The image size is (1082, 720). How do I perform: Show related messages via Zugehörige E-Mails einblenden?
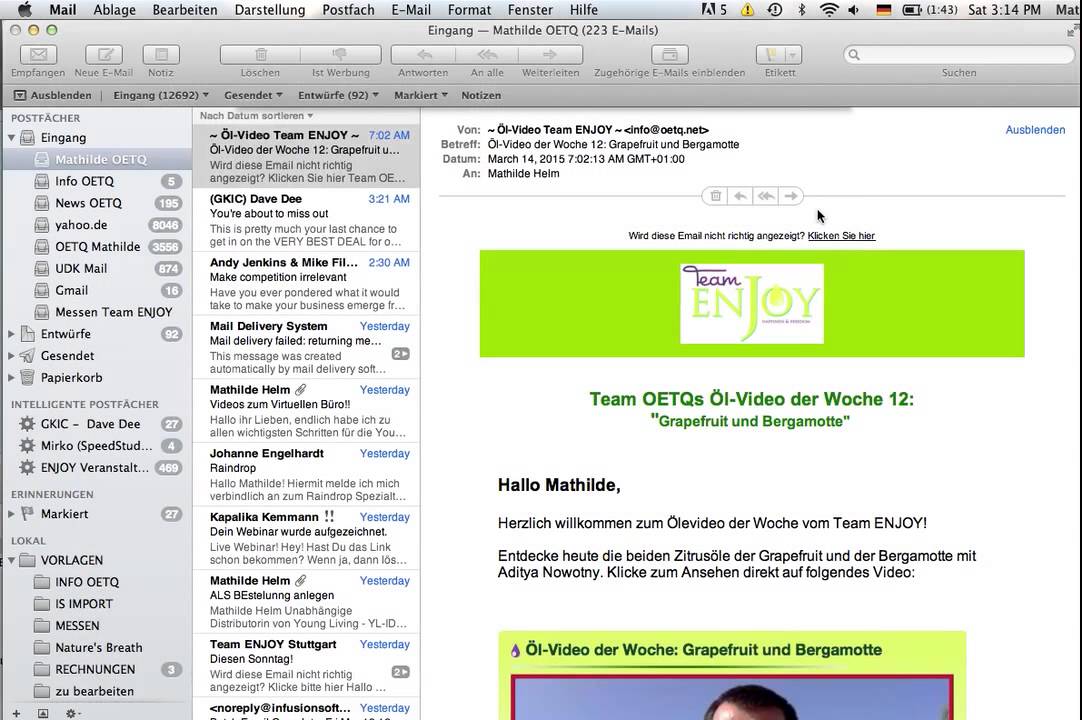coord(669,55)
